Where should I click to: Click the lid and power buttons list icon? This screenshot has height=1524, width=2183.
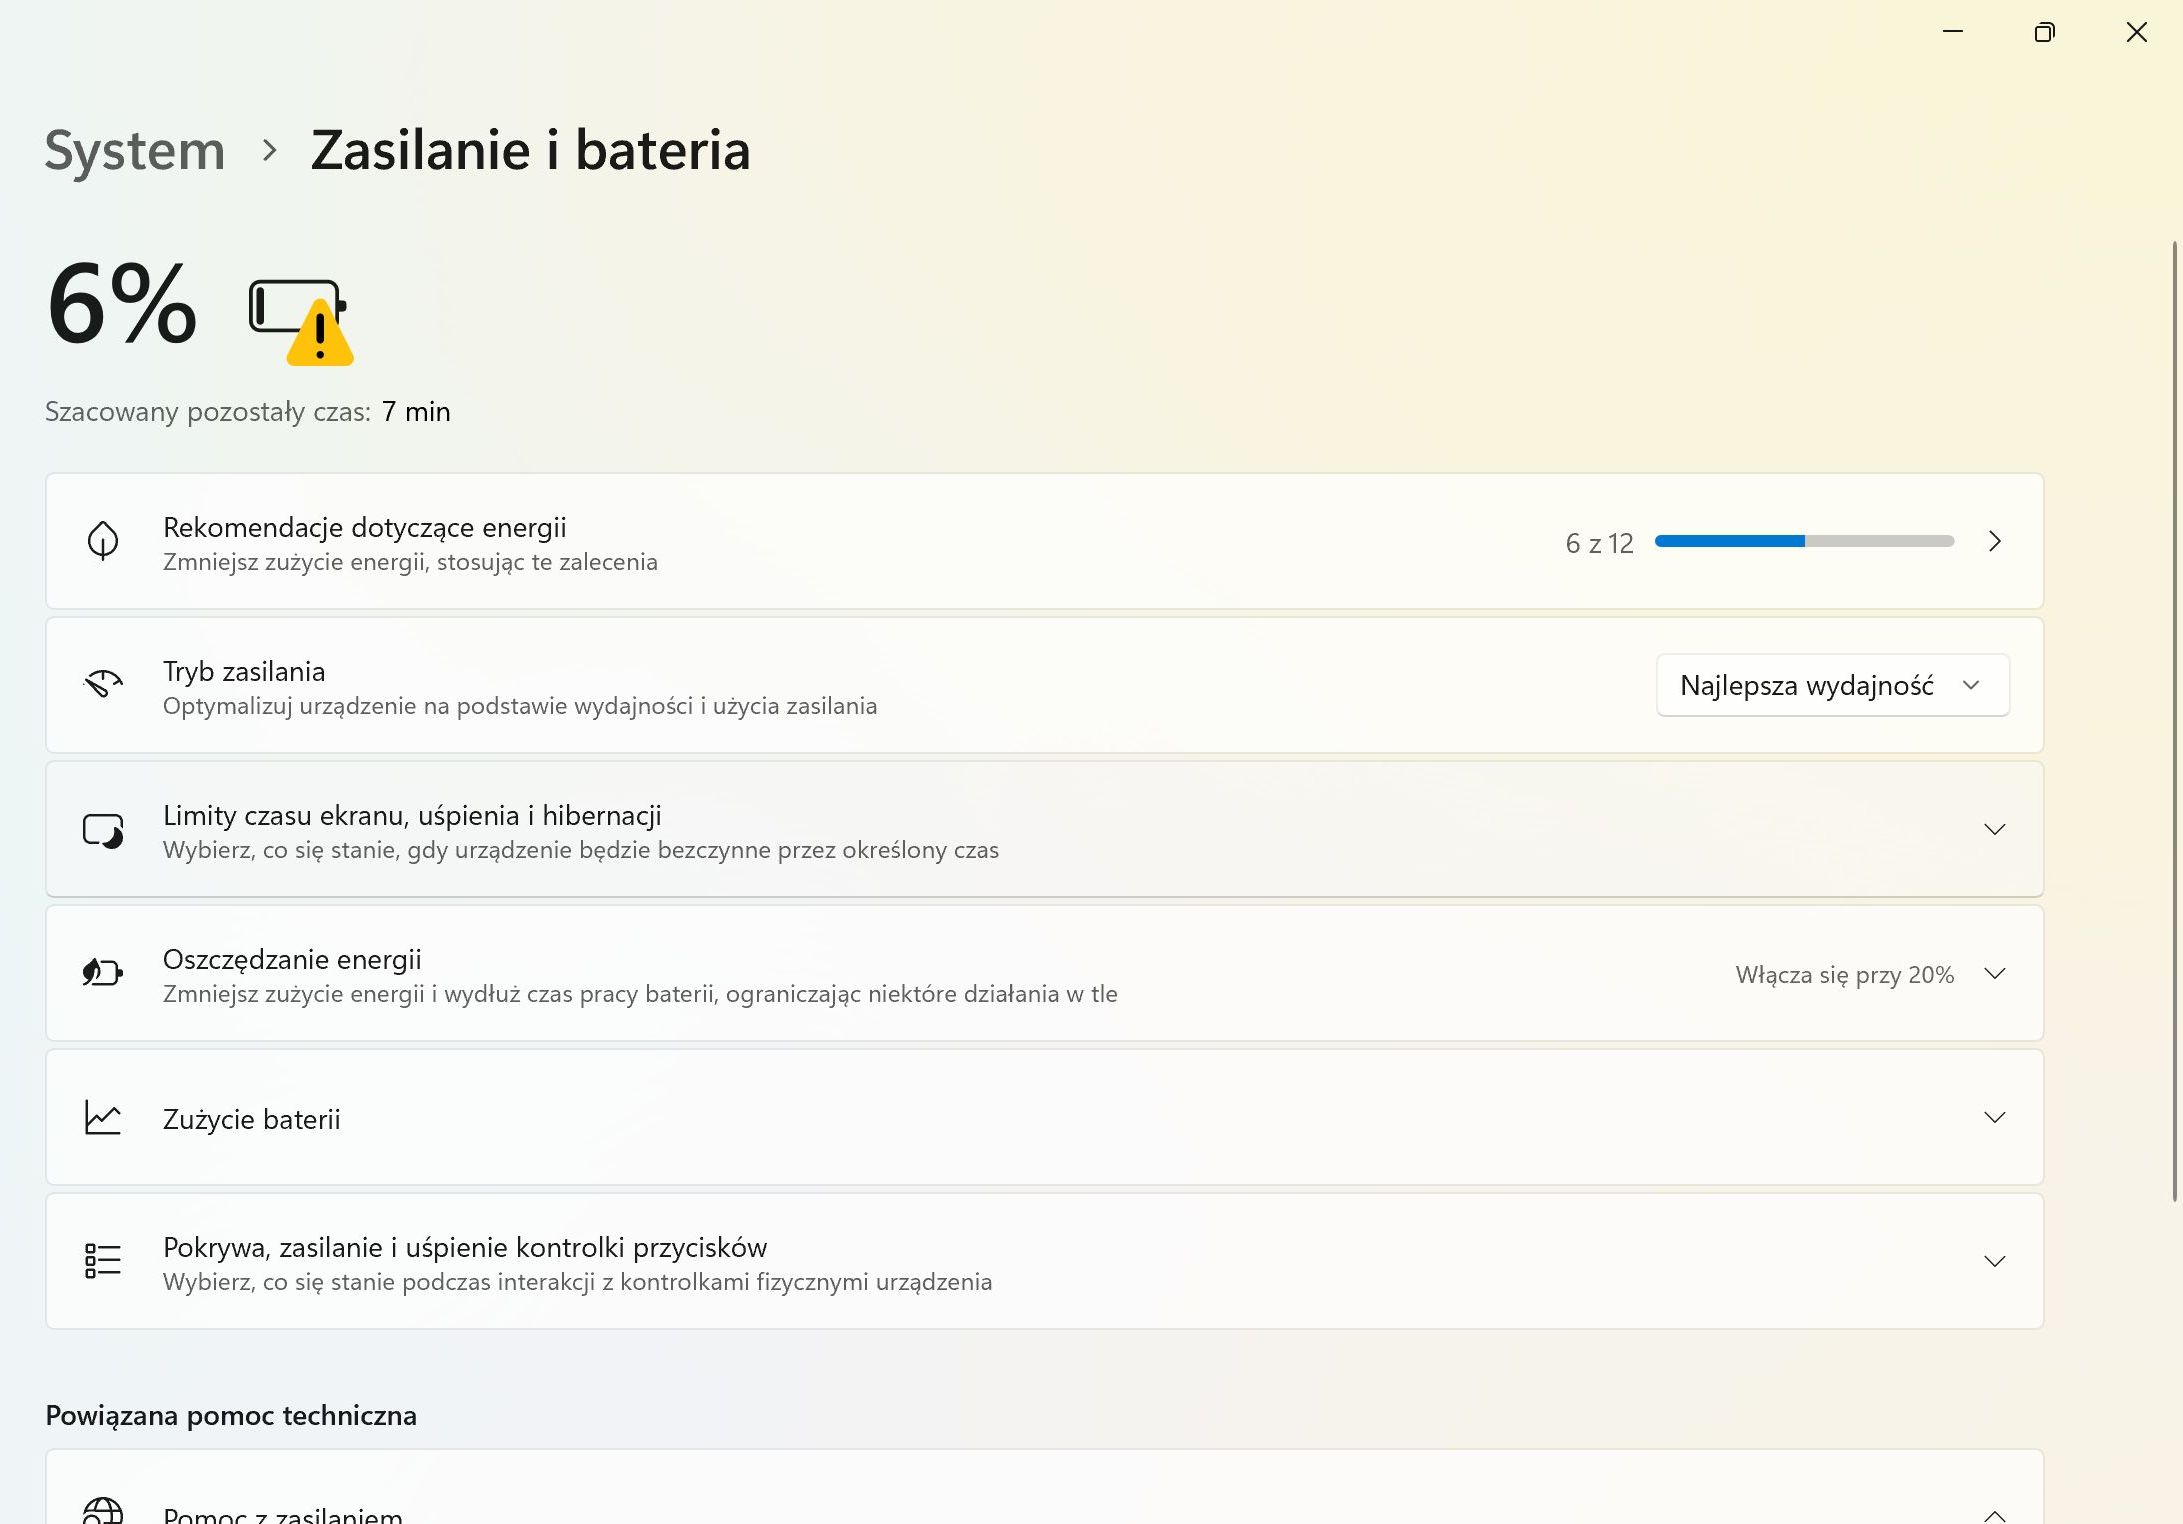[x=103, y=1261]
